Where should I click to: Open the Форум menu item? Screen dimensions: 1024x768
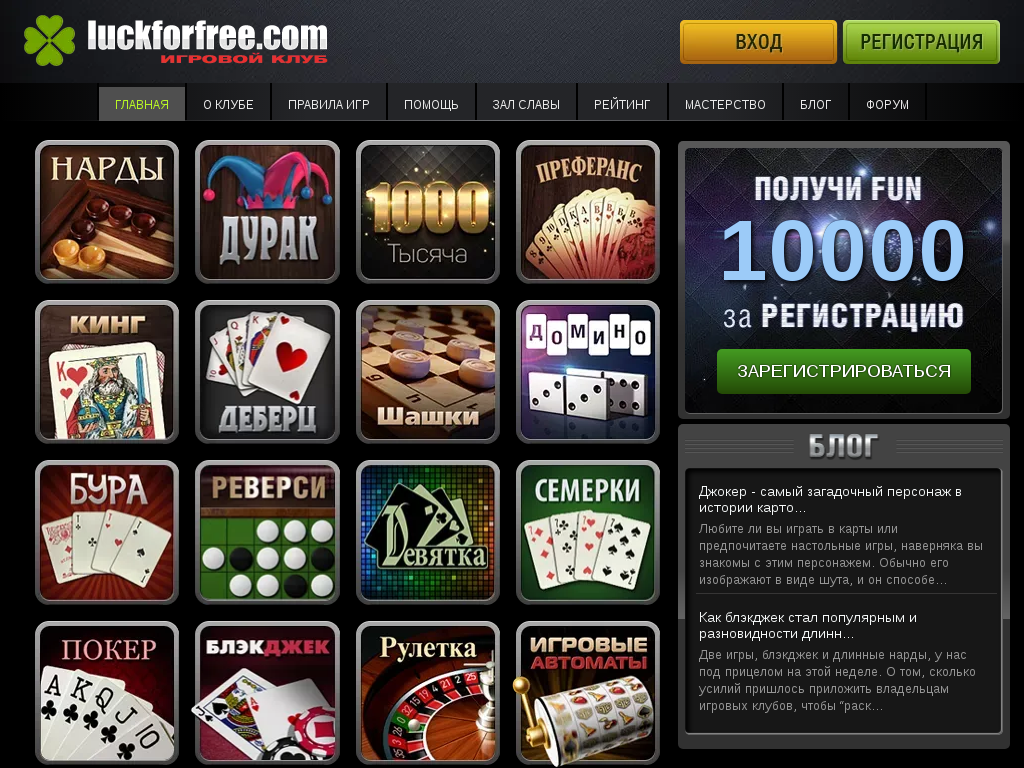pos(887,103)
